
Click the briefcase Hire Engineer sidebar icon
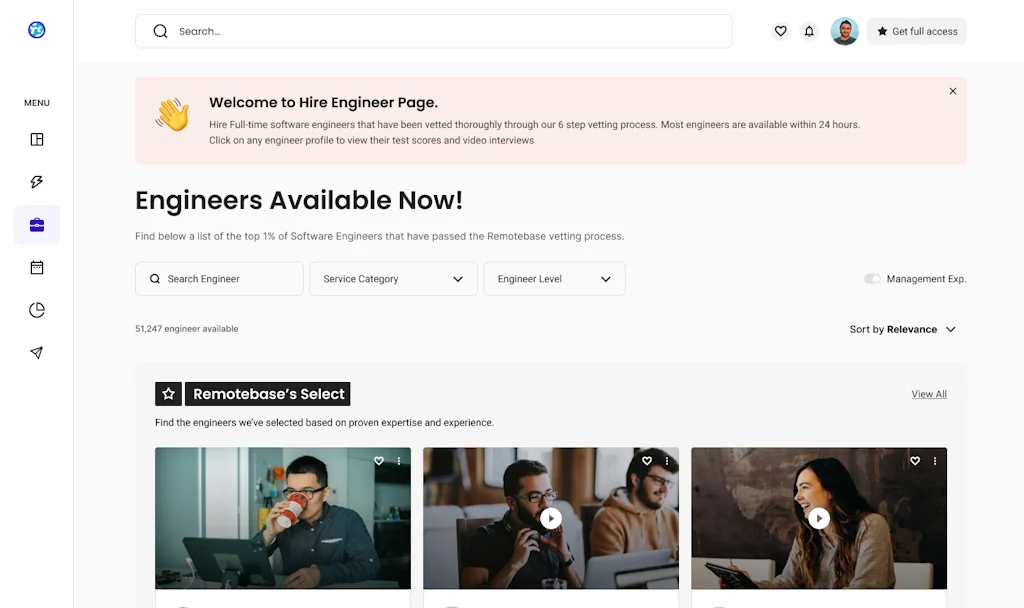pyautogui.click(x=36, y=224)
